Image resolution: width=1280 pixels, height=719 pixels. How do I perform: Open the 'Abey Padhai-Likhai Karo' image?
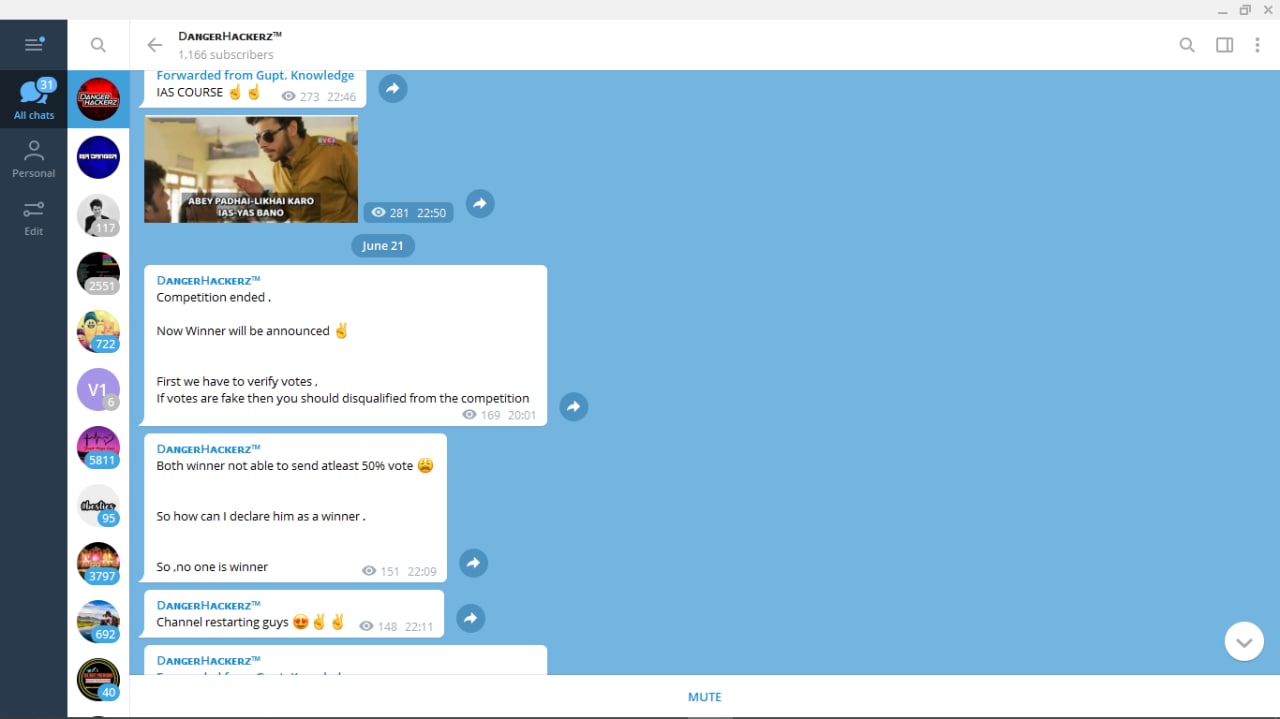click(251, 169)
